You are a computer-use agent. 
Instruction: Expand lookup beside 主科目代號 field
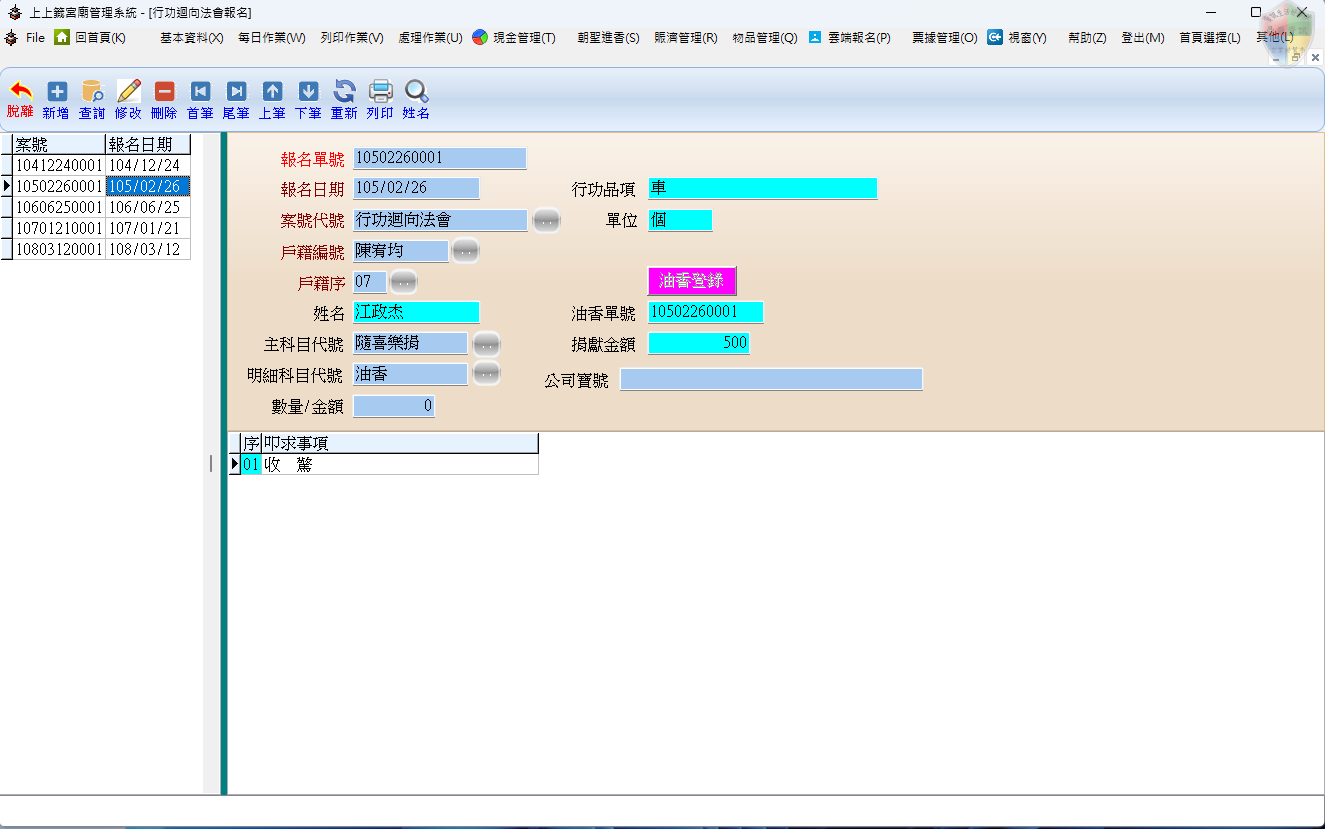click(x=486, y=344)
